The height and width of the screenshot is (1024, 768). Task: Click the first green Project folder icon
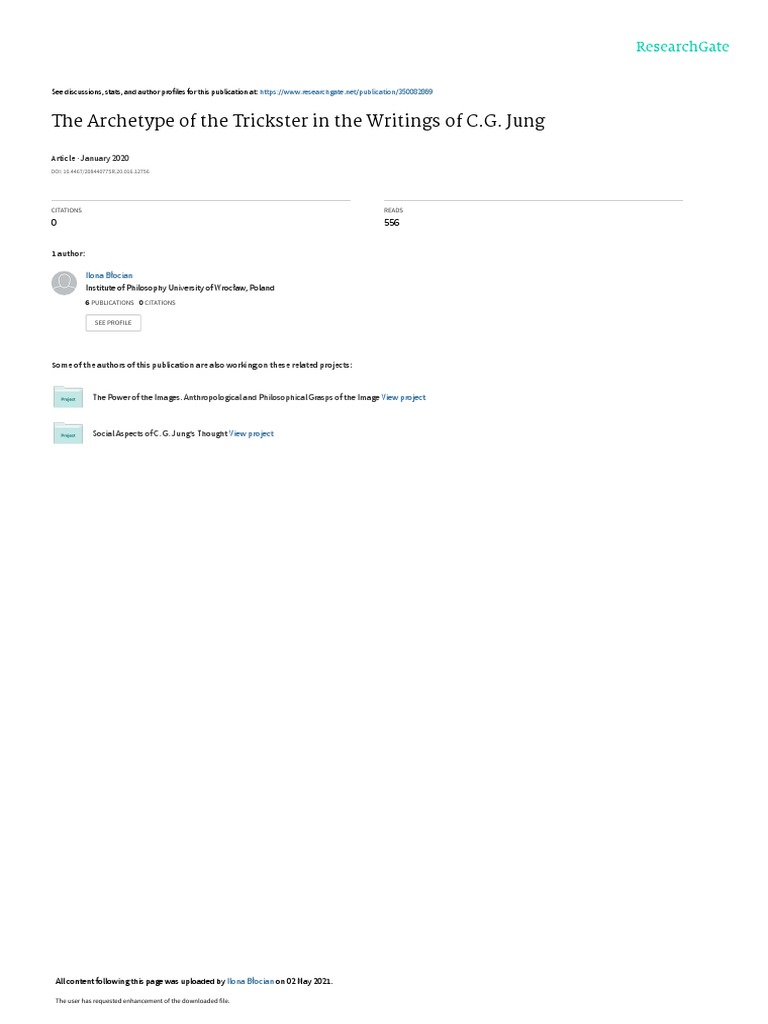(68, 397)
